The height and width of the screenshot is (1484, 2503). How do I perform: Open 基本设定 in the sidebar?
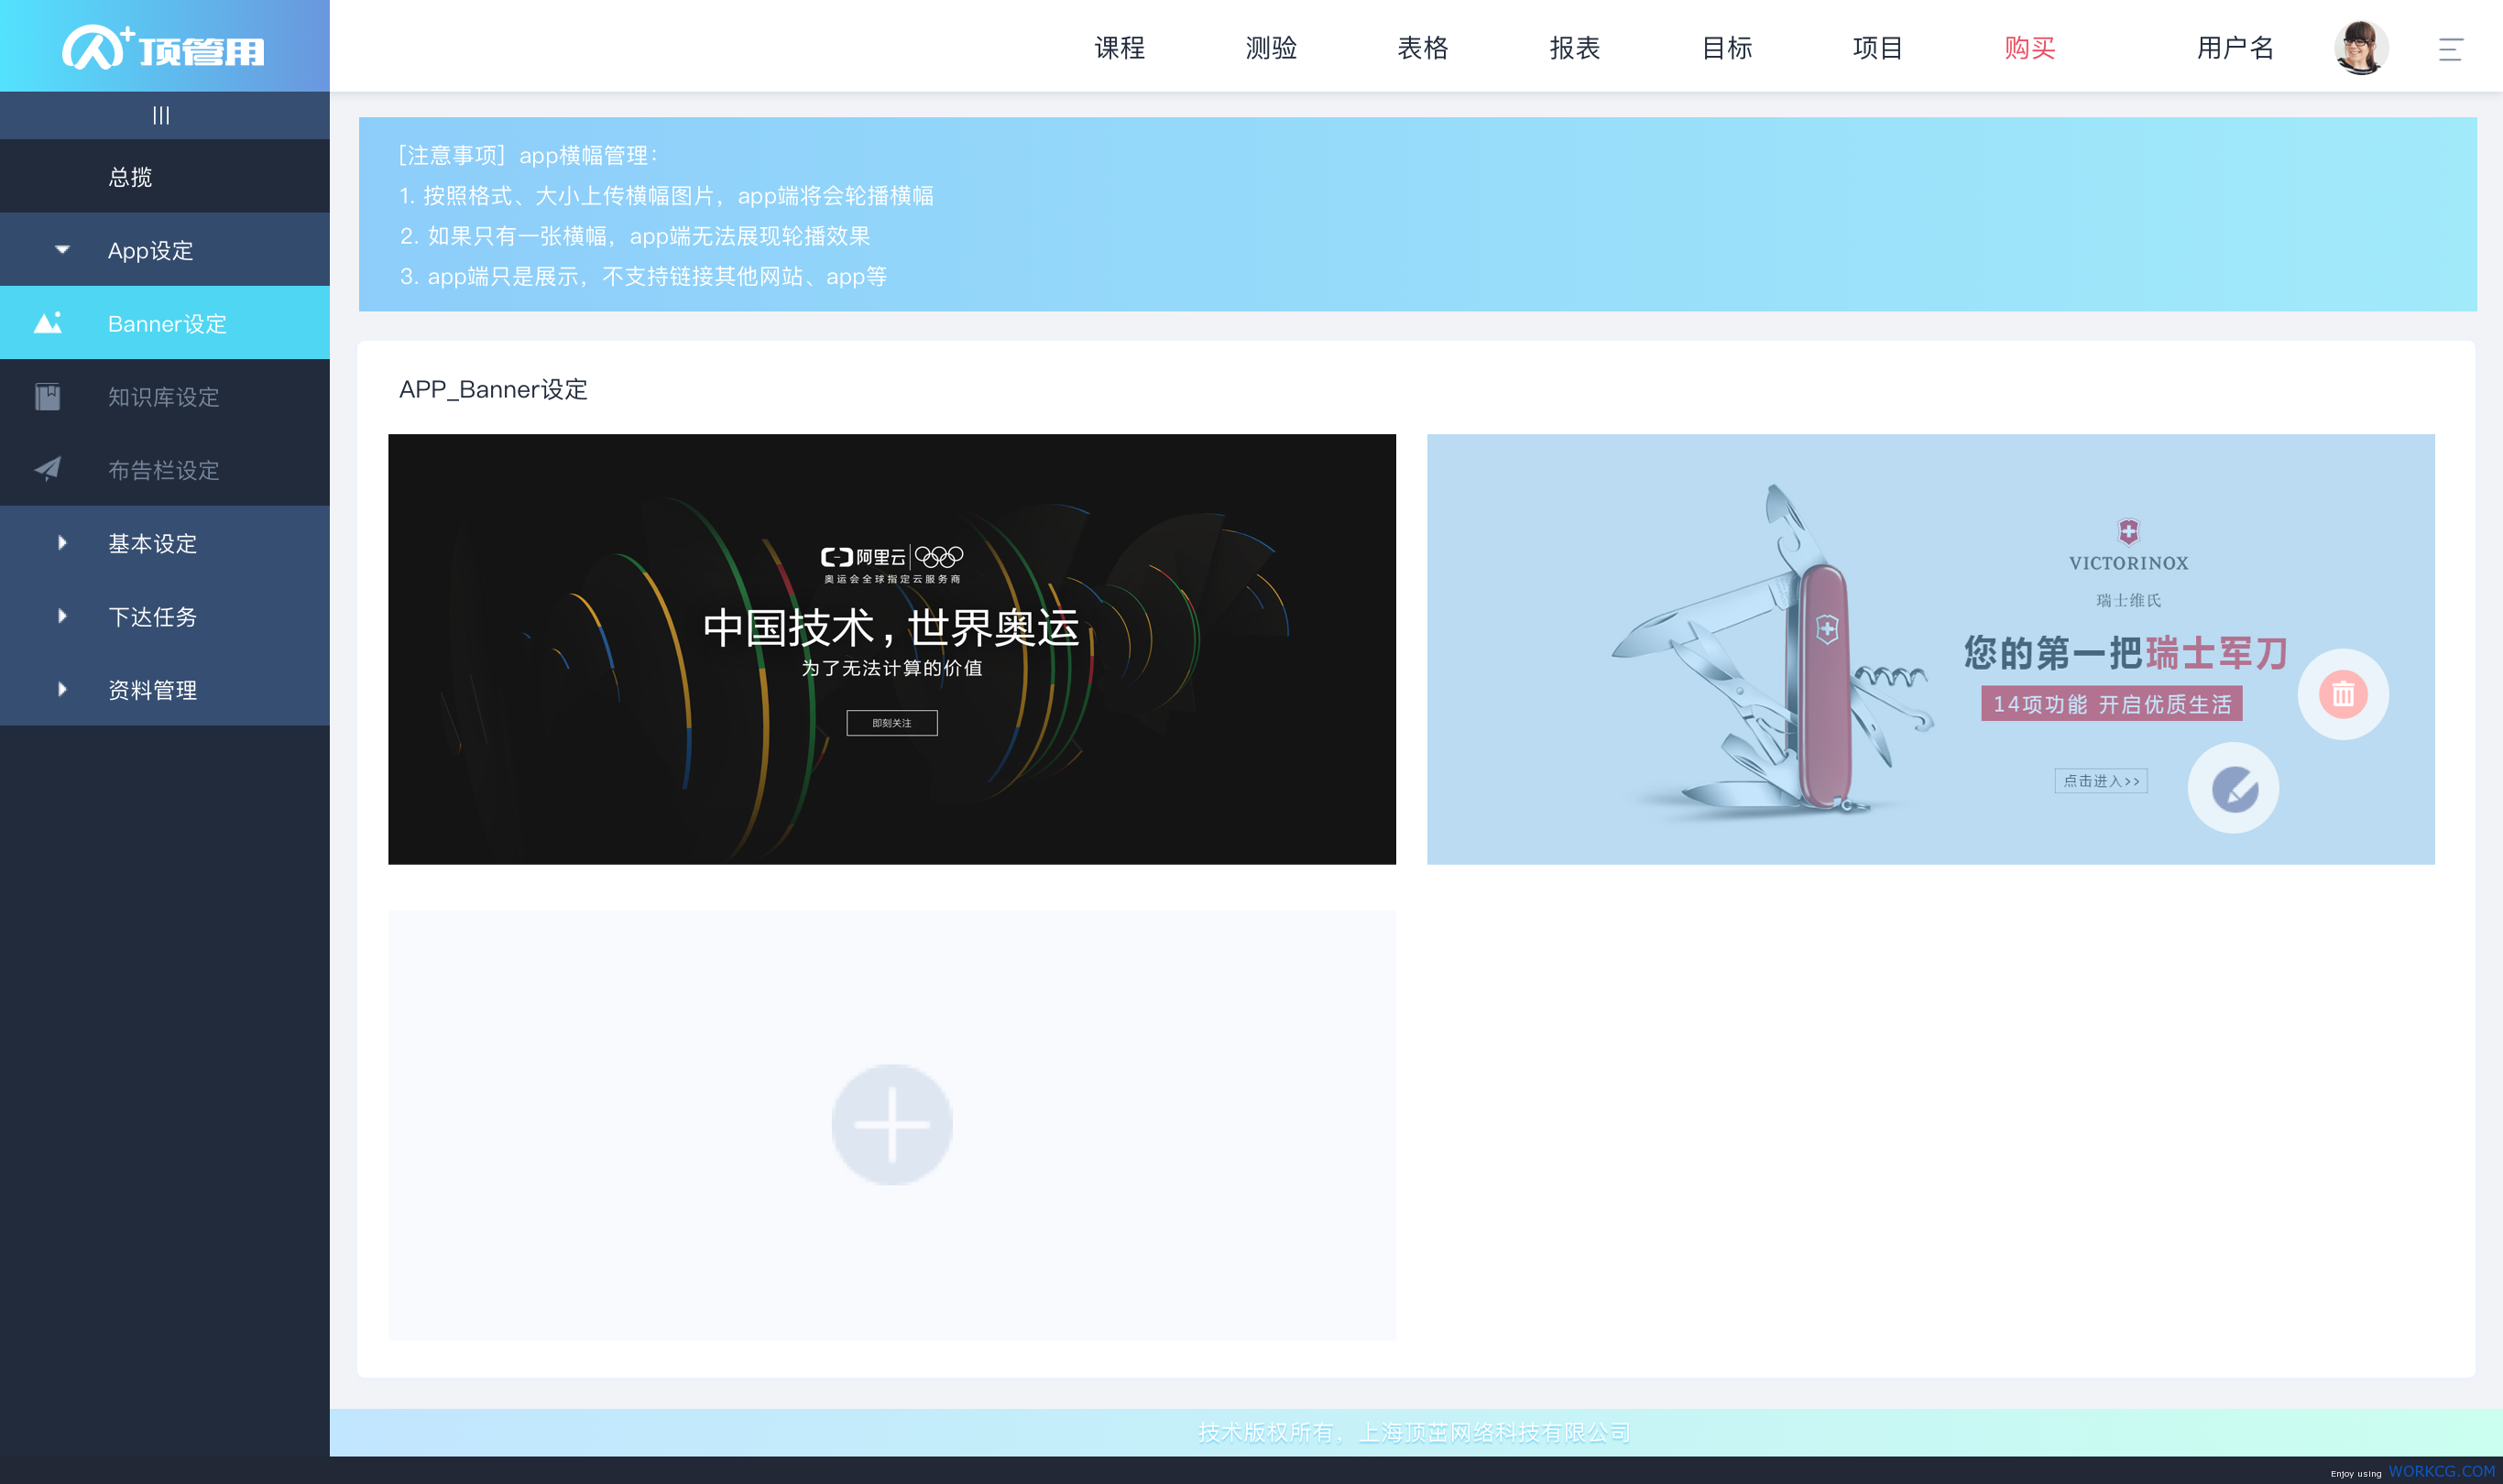(165, 543)
